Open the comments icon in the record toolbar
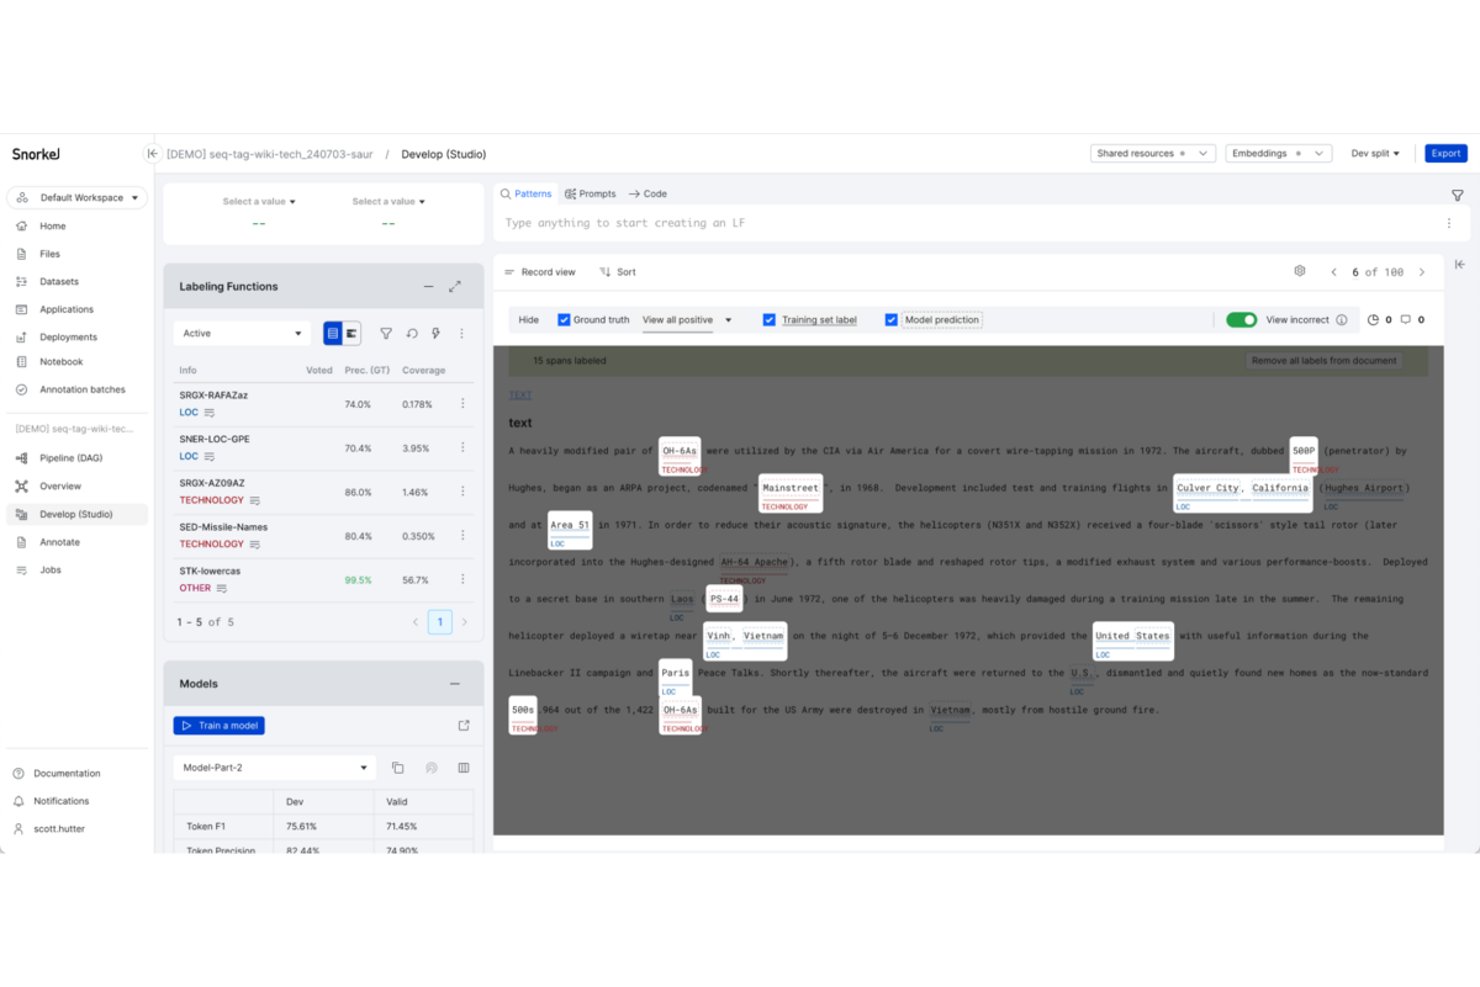 point(1406,320)
